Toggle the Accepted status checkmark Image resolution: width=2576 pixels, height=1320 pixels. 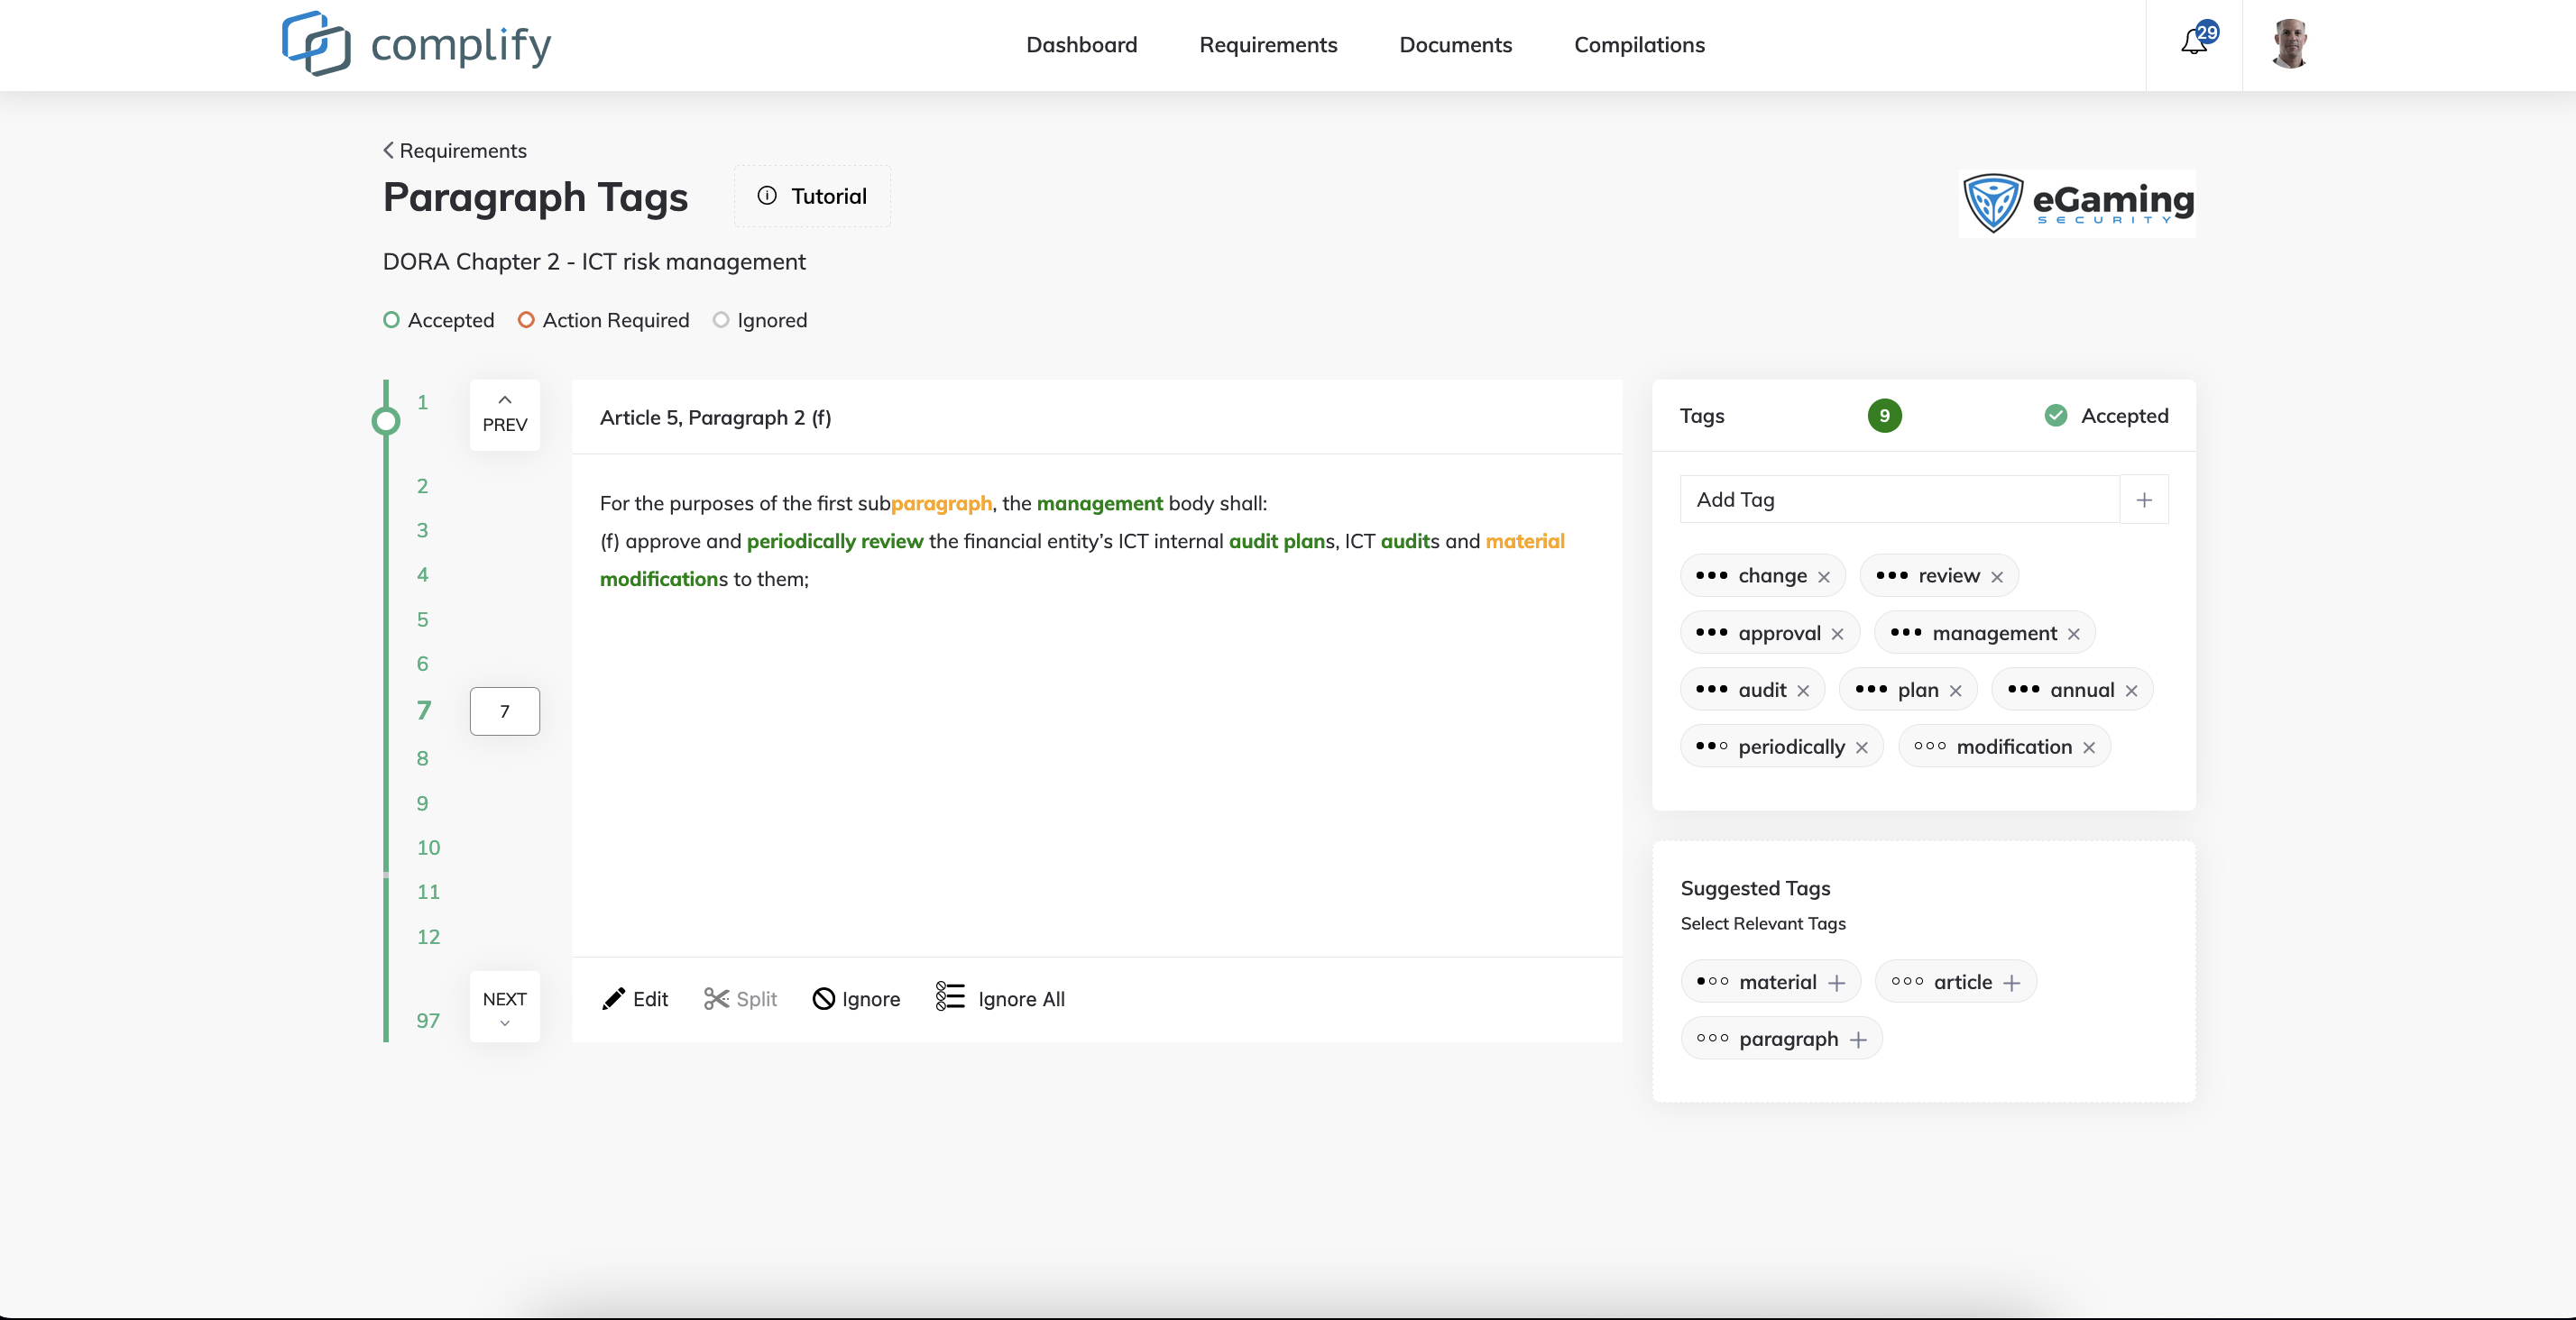point(2056,416)
